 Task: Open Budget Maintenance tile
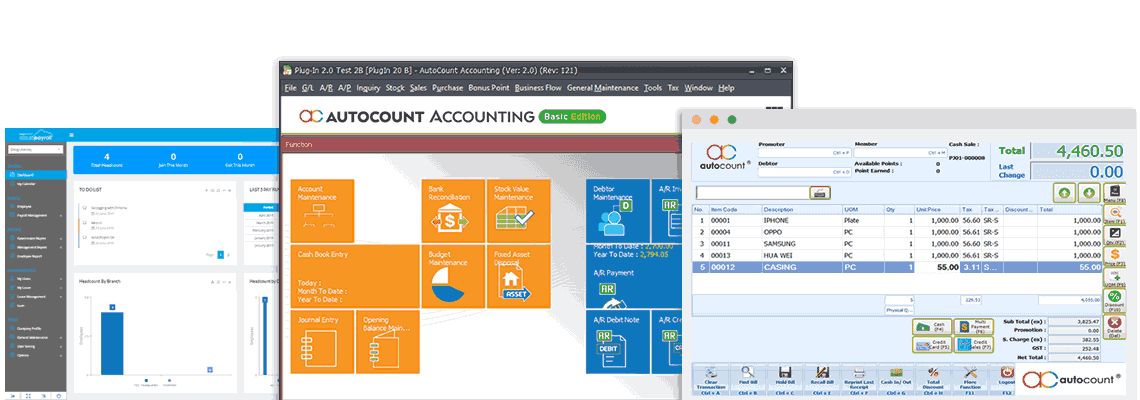(452, 276)
